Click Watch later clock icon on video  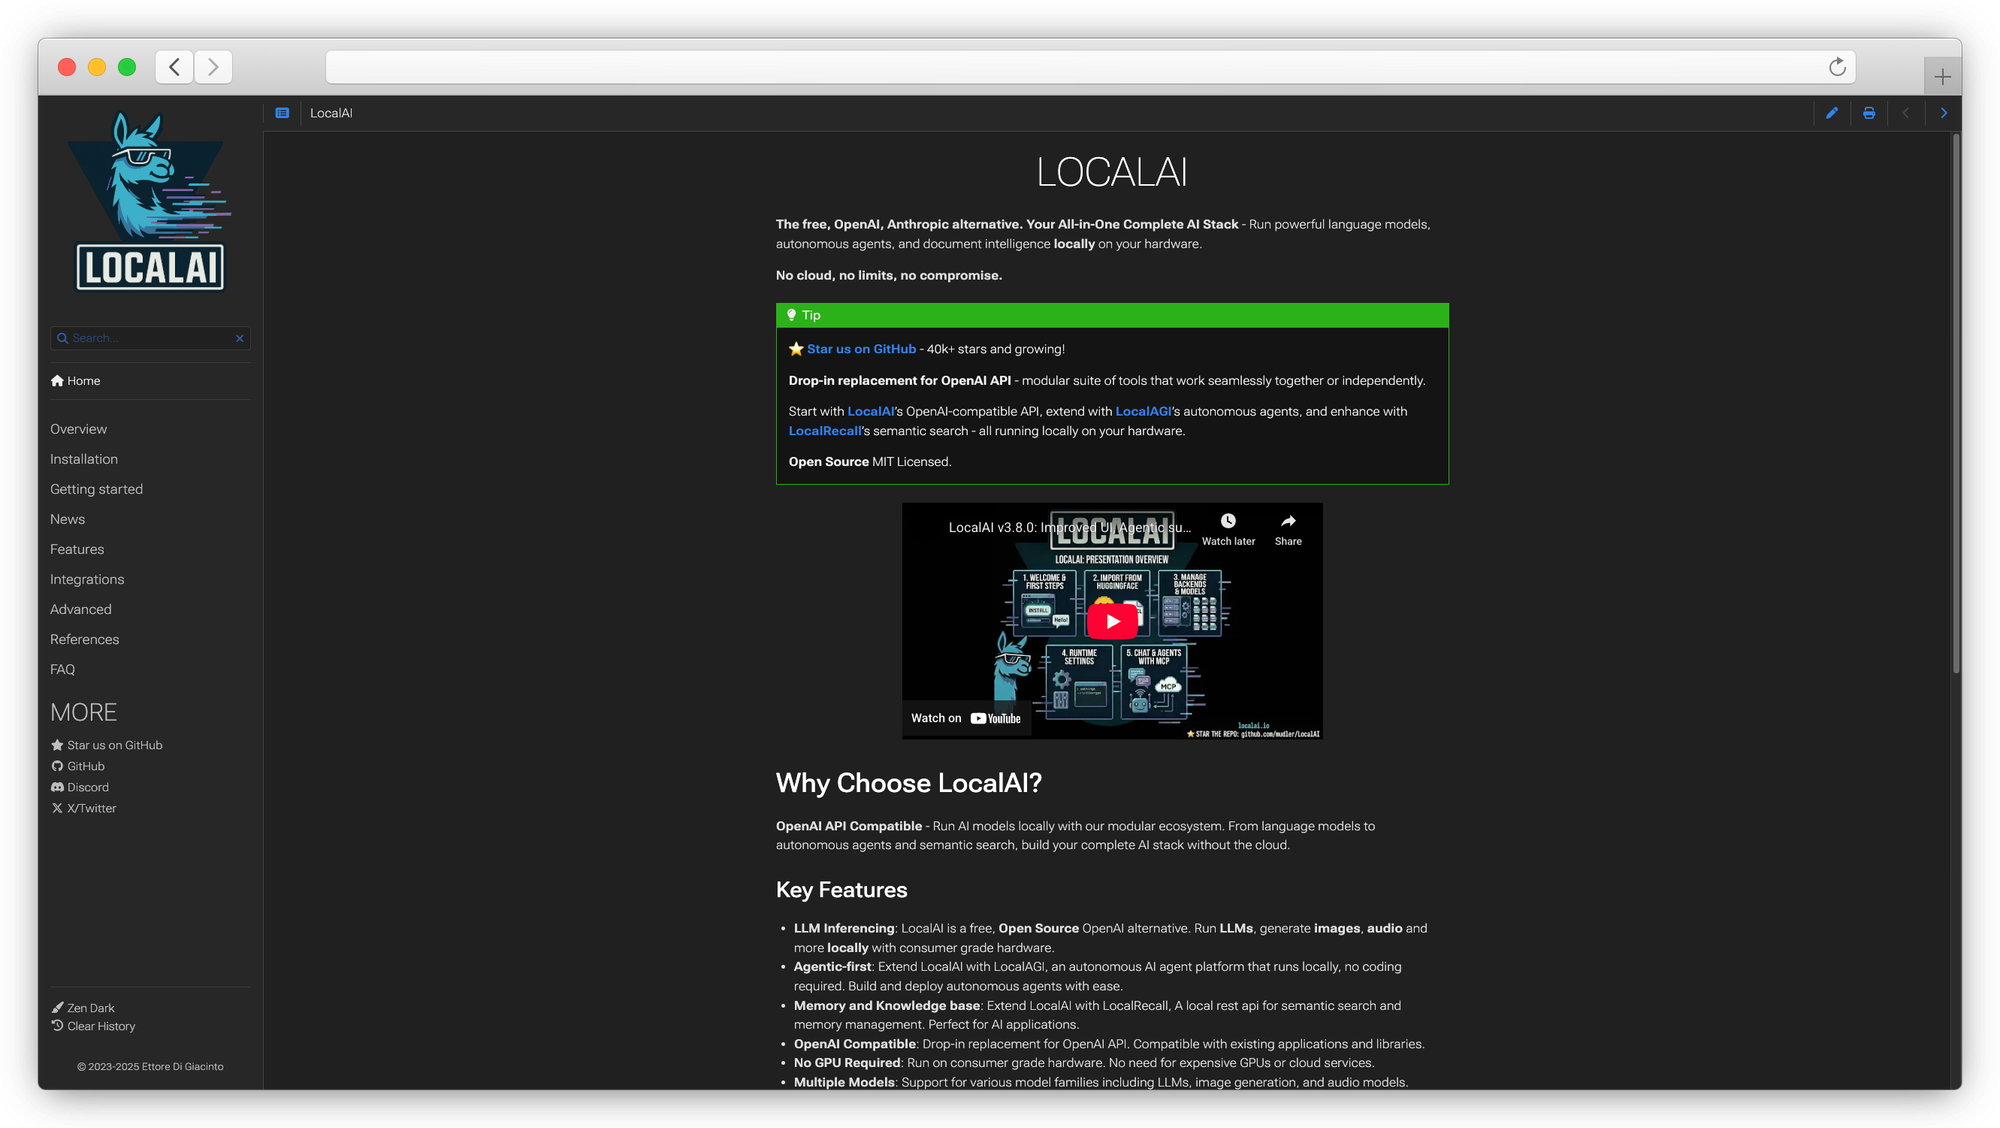1228,521
